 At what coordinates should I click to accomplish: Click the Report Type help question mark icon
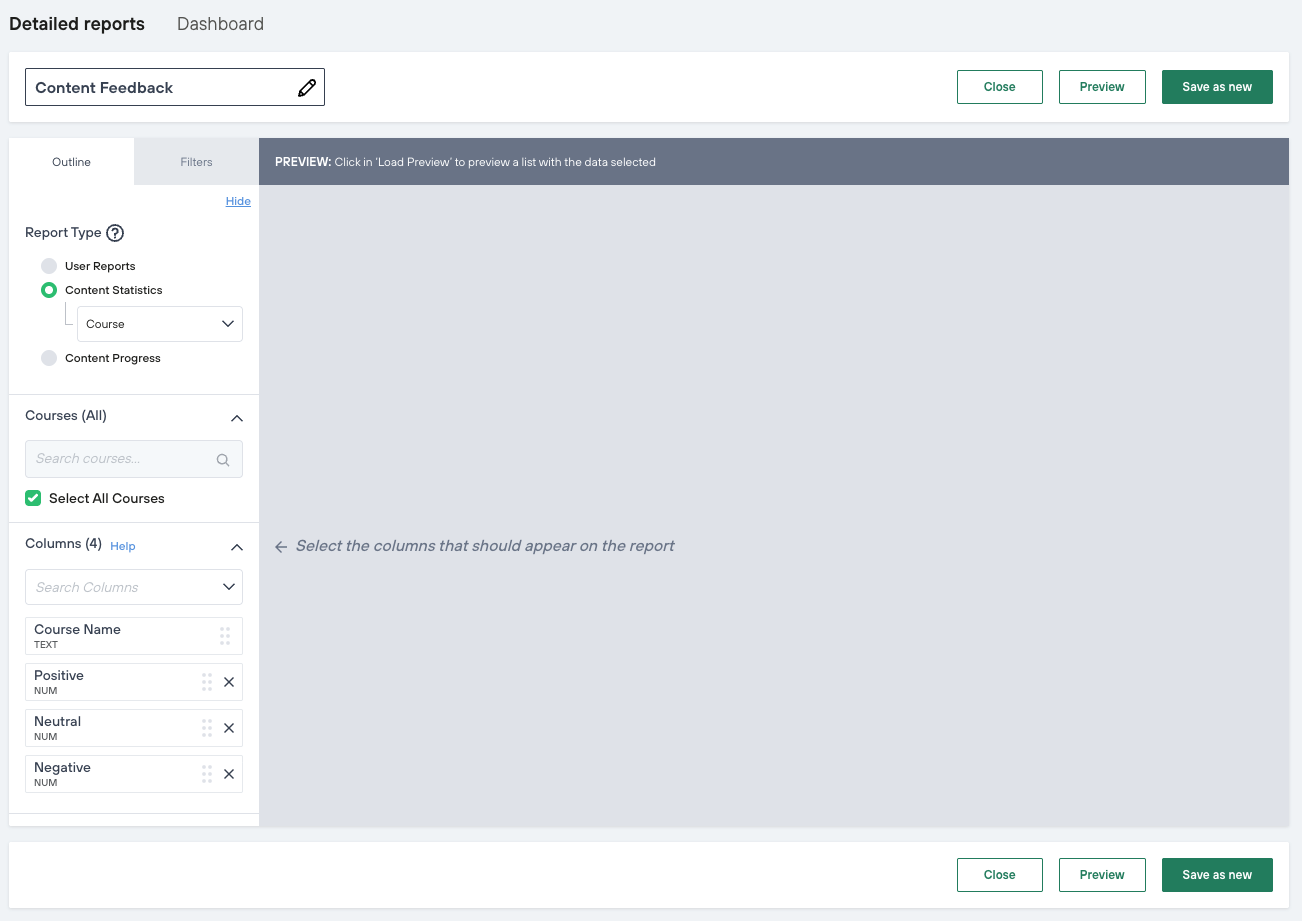[115, 233]
